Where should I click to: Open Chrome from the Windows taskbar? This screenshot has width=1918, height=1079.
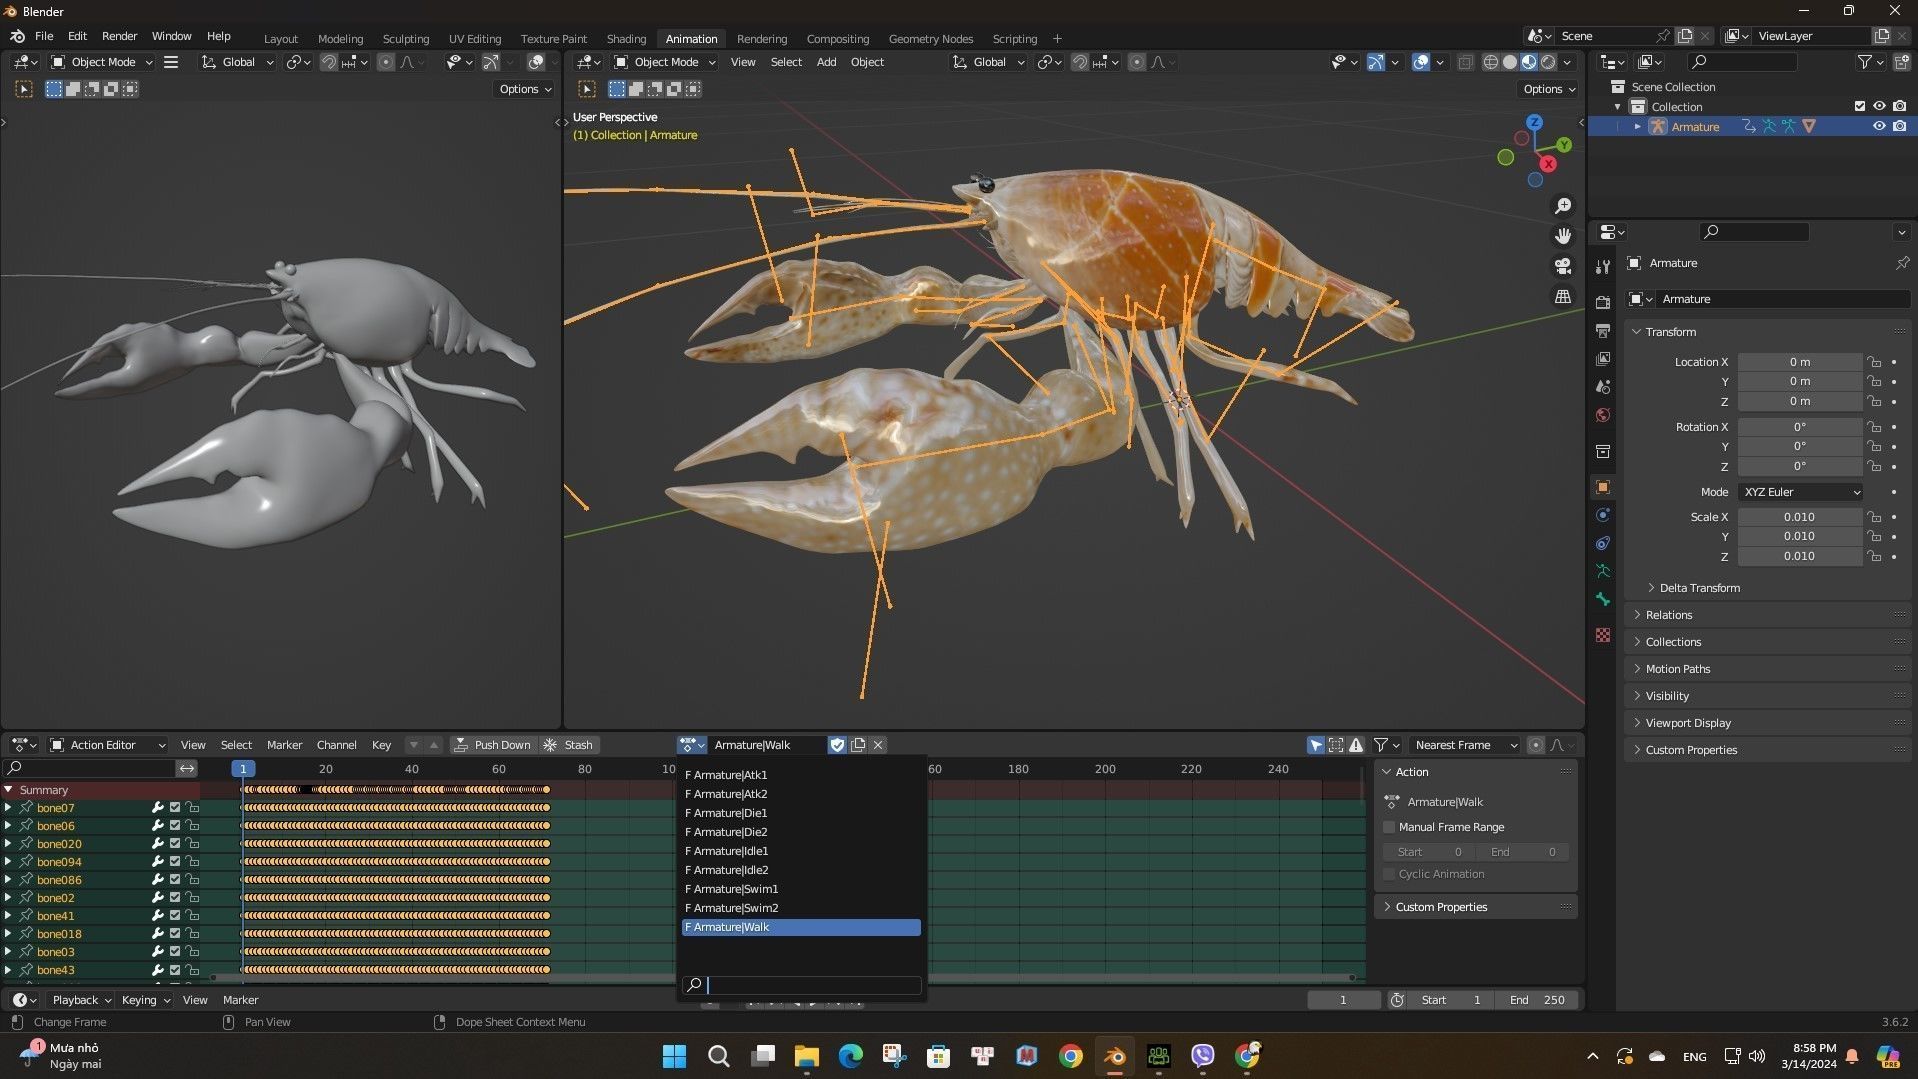(1071, 1056)
